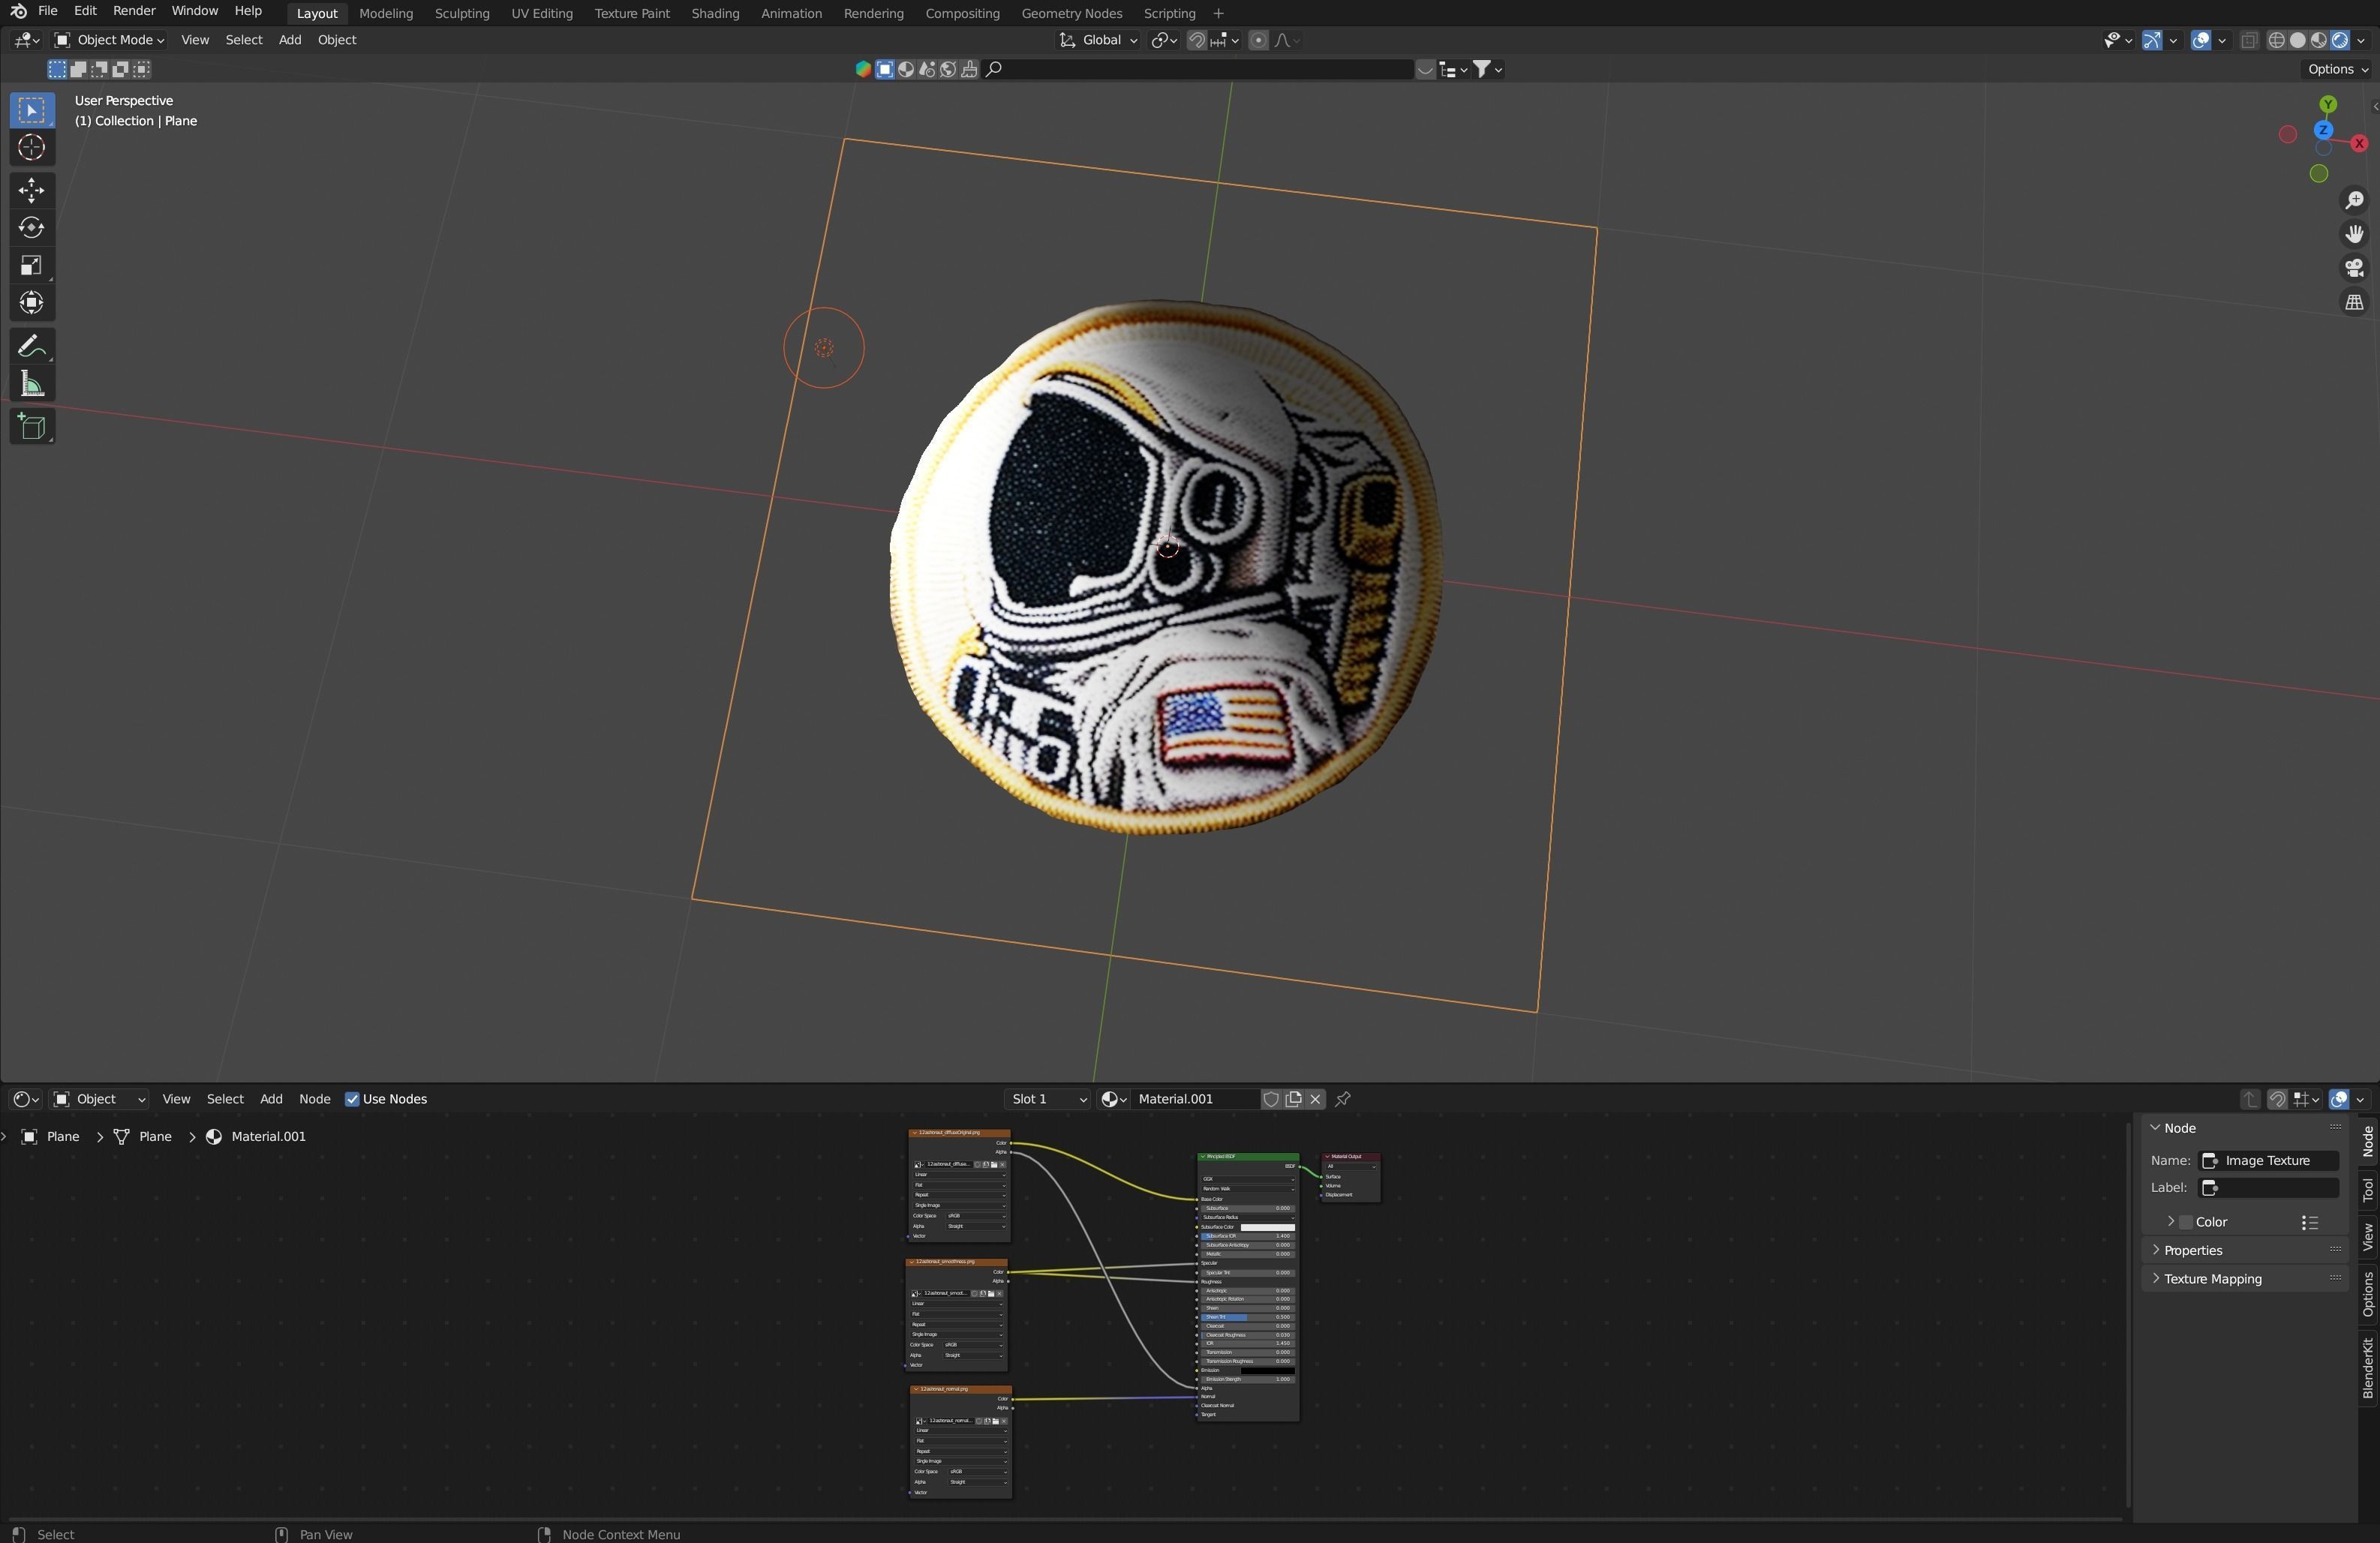The width and height of the screenshot is (2380, 1543).
Task: Switch to the Shading workspace tab
Action: (x=715, y=13)
